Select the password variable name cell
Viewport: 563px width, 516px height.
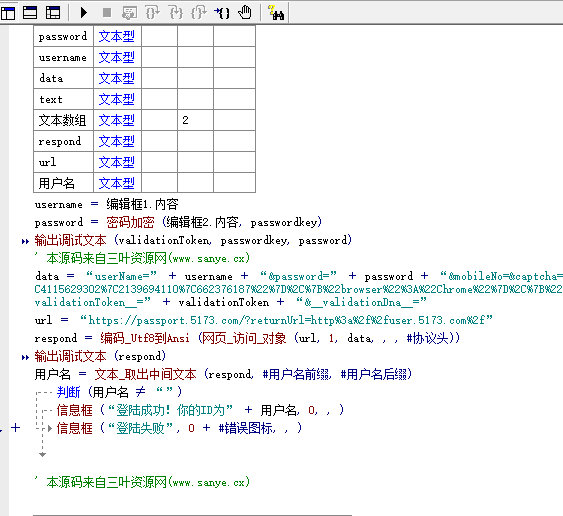pyautogui.click(x=64, y=36)
